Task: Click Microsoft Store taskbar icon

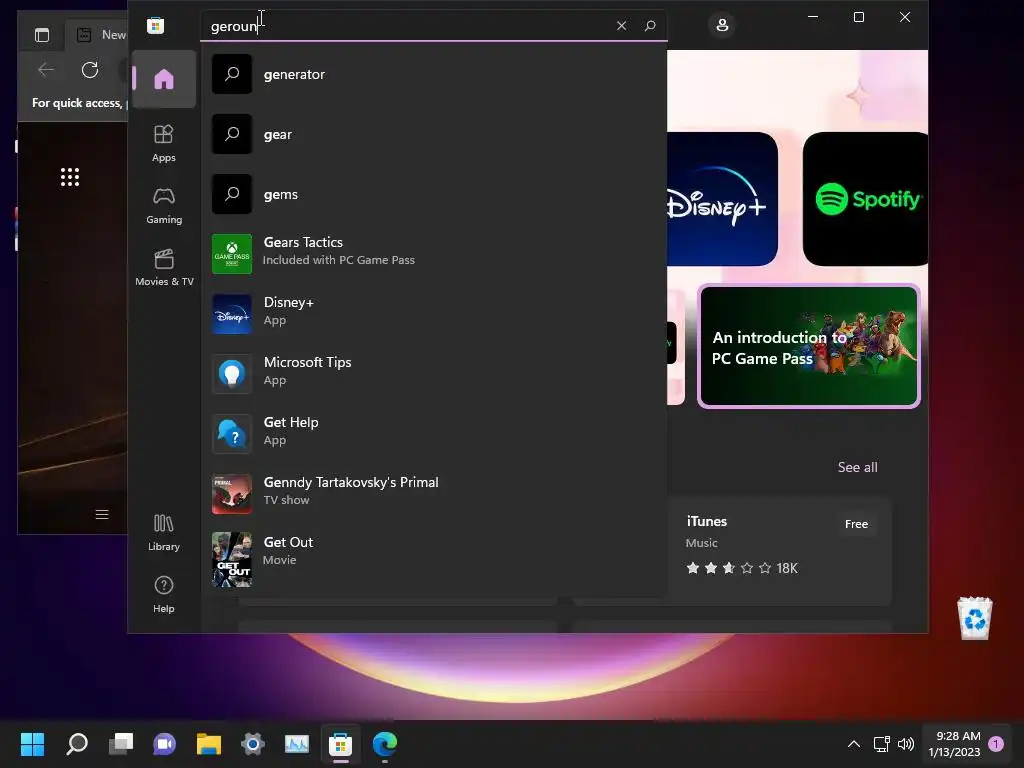Action: pyautogui.click(x=340, y=743)
